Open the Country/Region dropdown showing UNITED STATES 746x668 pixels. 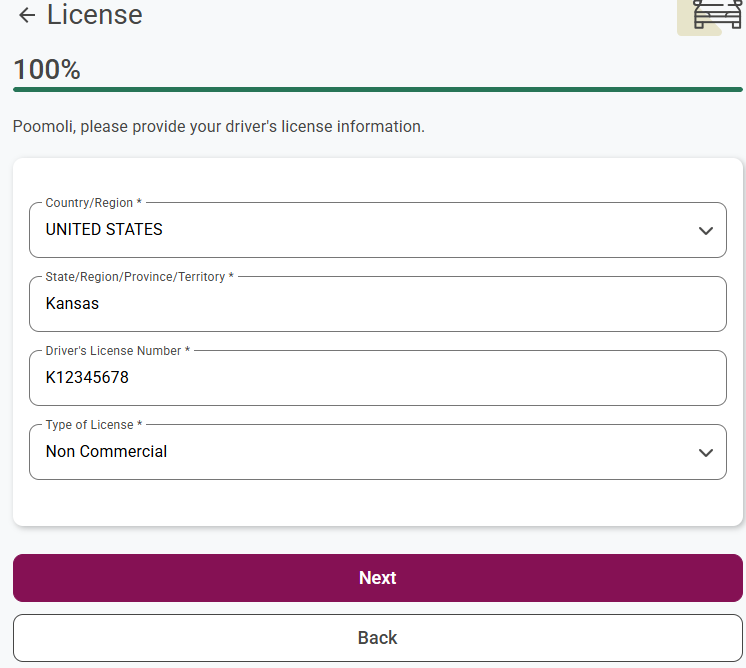(x=378, y=230)
